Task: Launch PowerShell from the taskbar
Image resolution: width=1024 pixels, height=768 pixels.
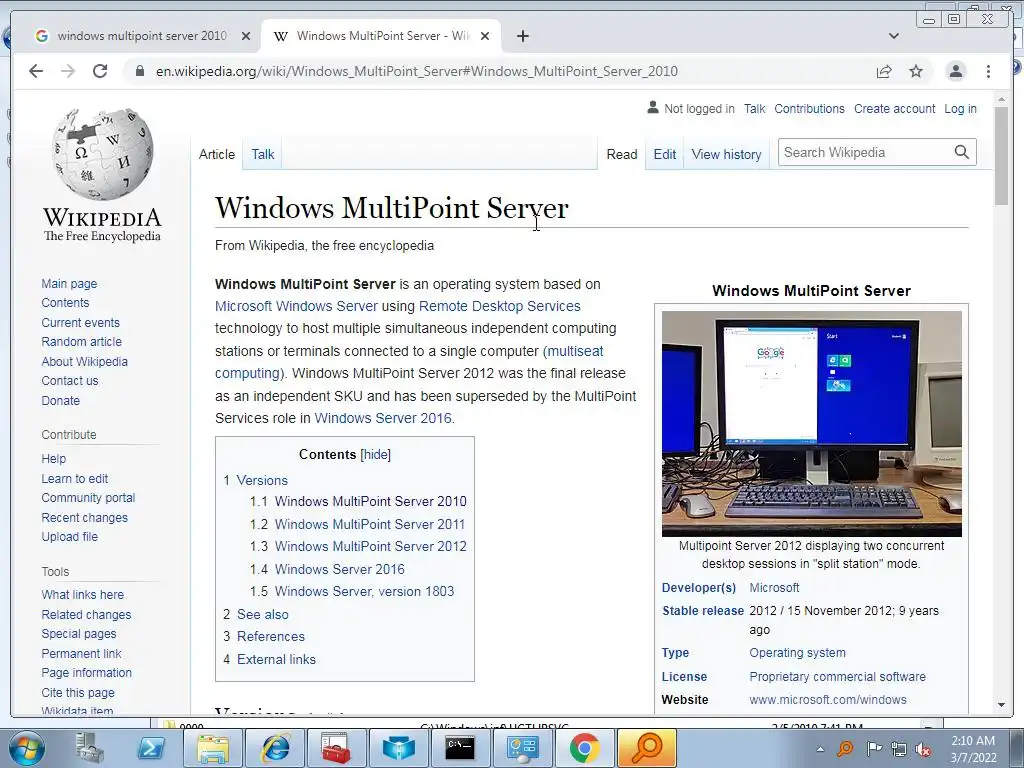Action: pyautogui.click(x=151, y=748)
